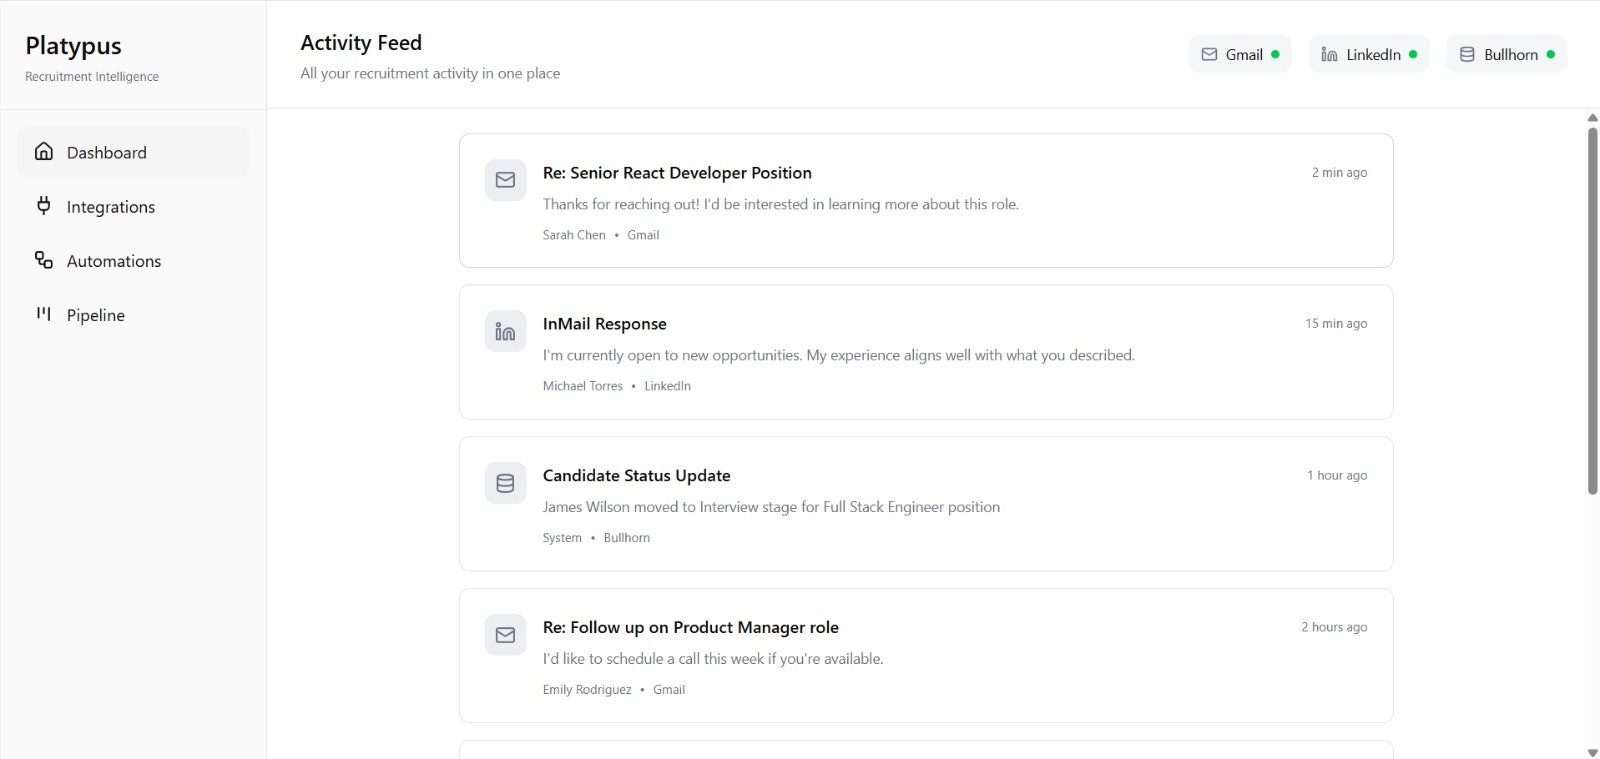Viewport: 1600px width, 759px height.
Task: Open Re: Follow up on Product Manager role
Action: pos(690,628)
